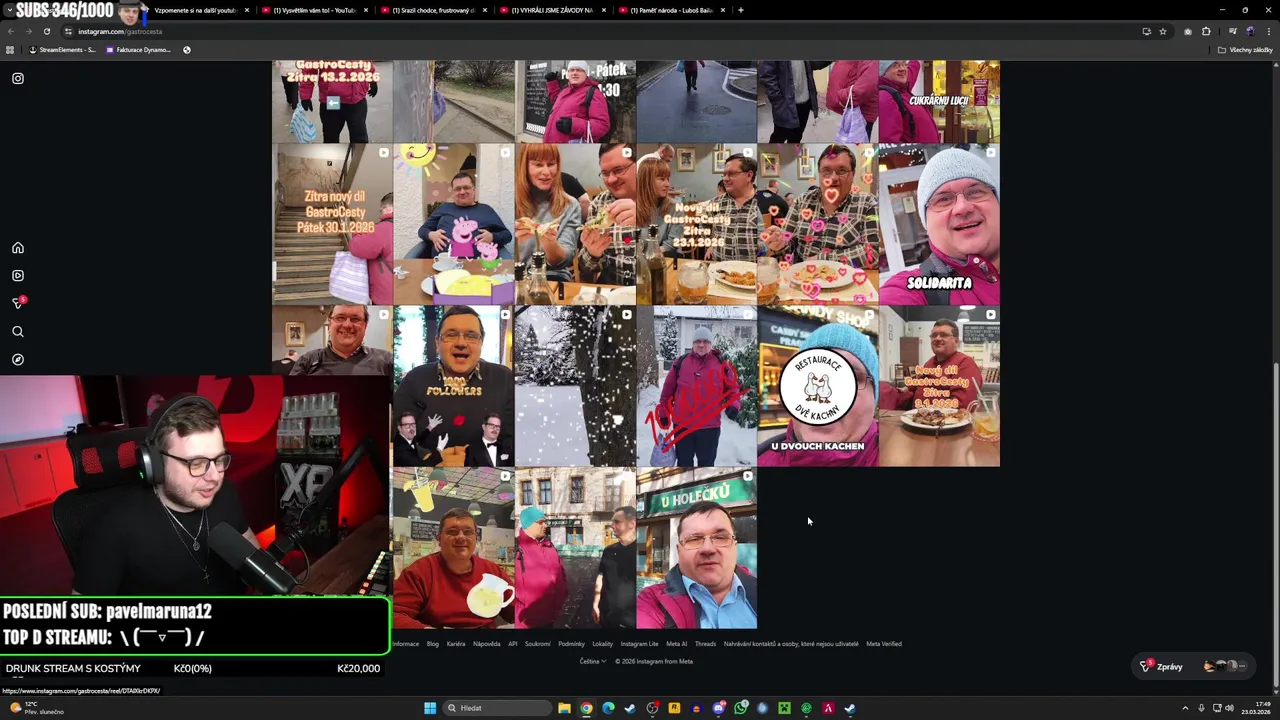Screen dimensions: 1280x720
Task: Reload the Instagram page
Action: coord(46,31)
